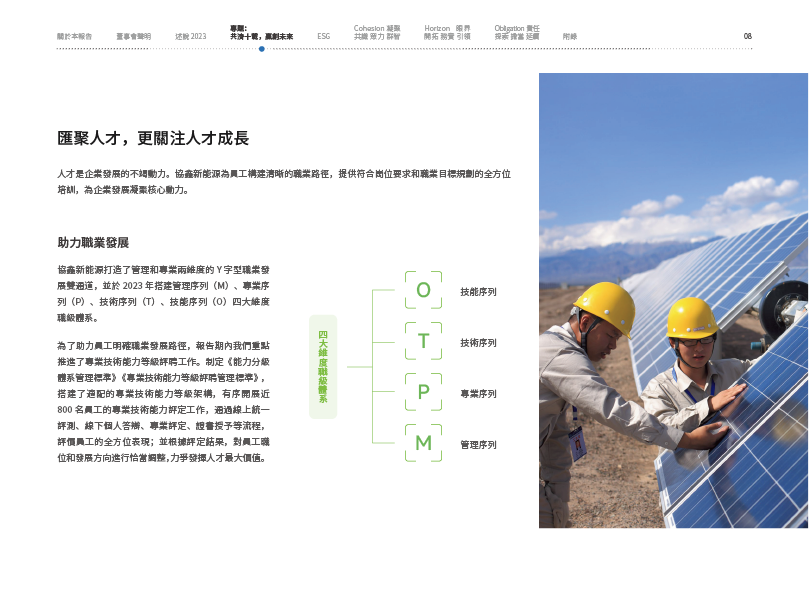Click the page number at top right
Viewport: 809px width, 597px height.
coord(747,36)
